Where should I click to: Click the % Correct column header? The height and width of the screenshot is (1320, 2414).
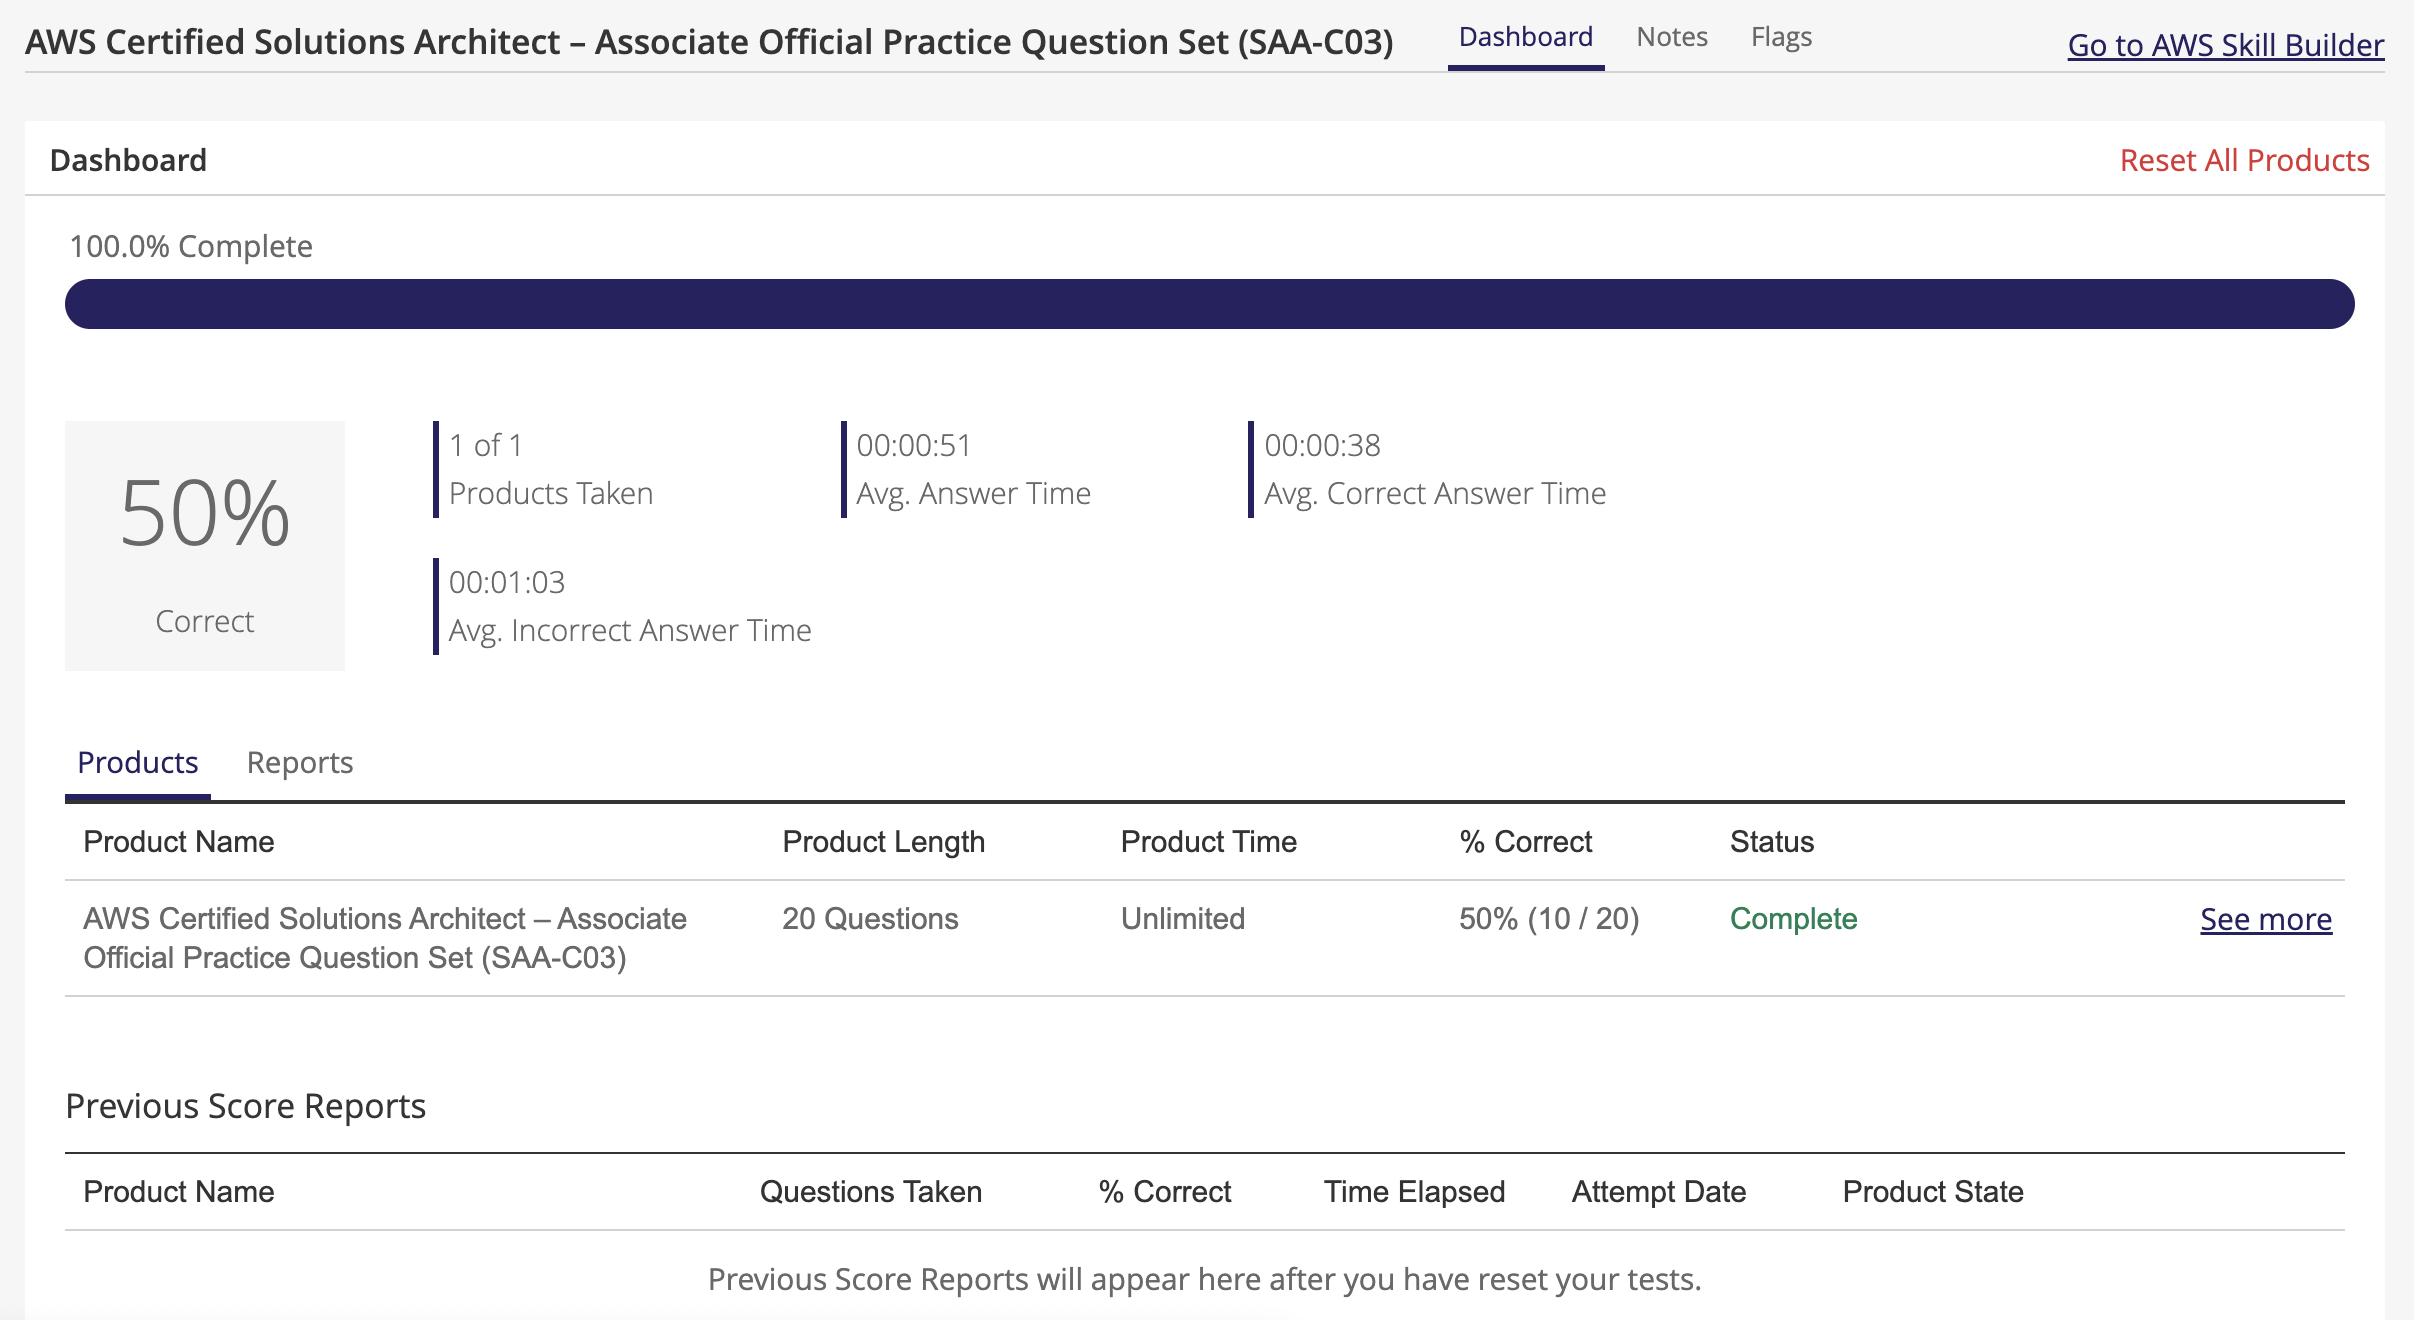pos(1526,842)
